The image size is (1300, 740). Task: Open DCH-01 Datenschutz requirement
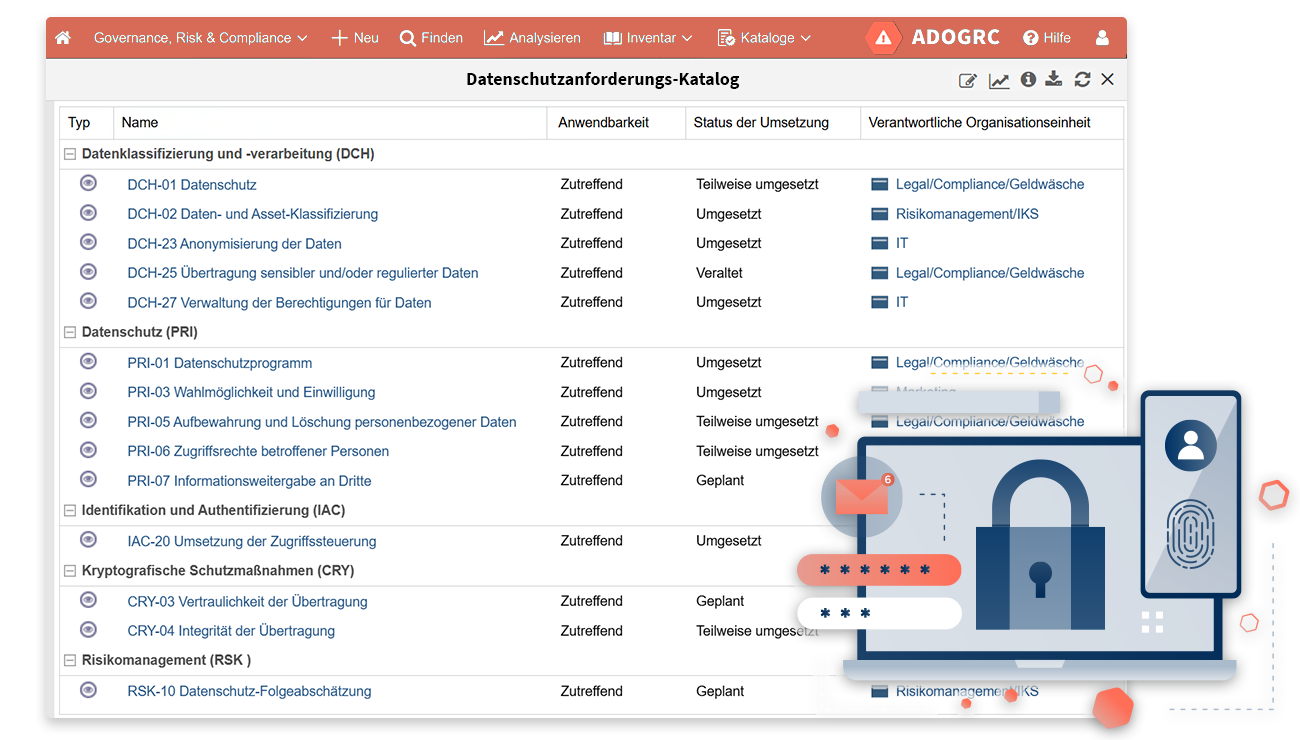(192, 185)
